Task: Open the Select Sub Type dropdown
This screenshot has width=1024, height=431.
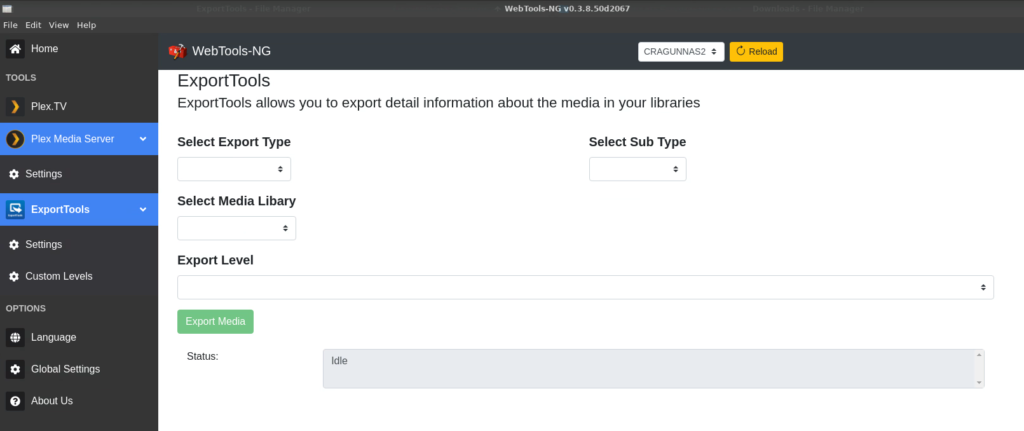Action: 637,169
